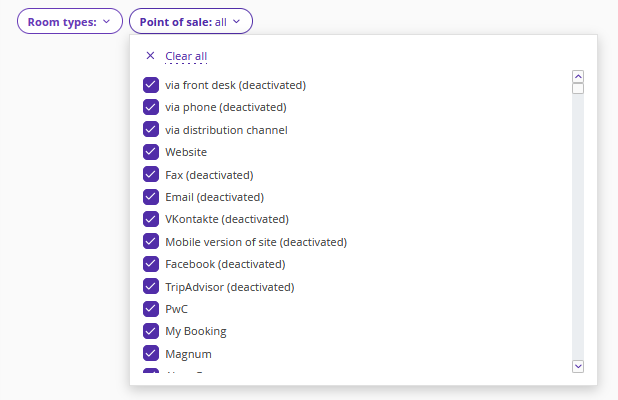618x400 pixels.
Task: Uncheck the PwC checkbox
Action: click(151, 309)
